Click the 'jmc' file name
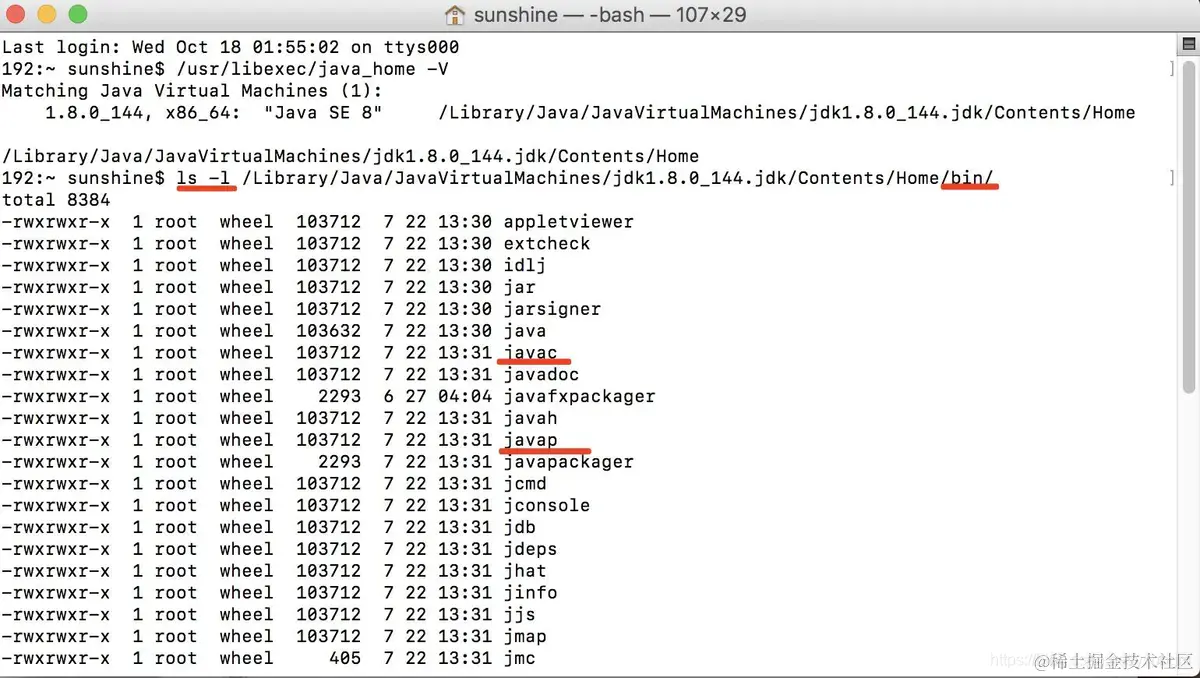Image resolution: width=1200 pixels, height=678 pixels. pyautogui.click(x=519, y=659)
